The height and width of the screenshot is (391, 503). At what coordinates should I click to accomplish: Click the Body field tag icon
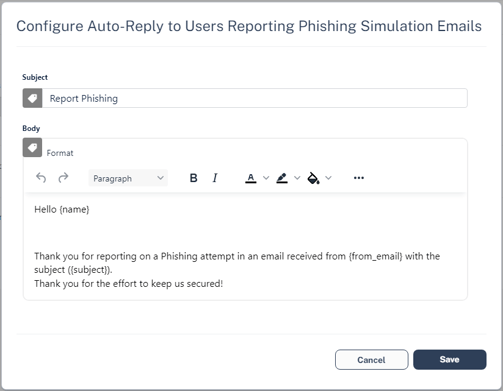[32, 147]
